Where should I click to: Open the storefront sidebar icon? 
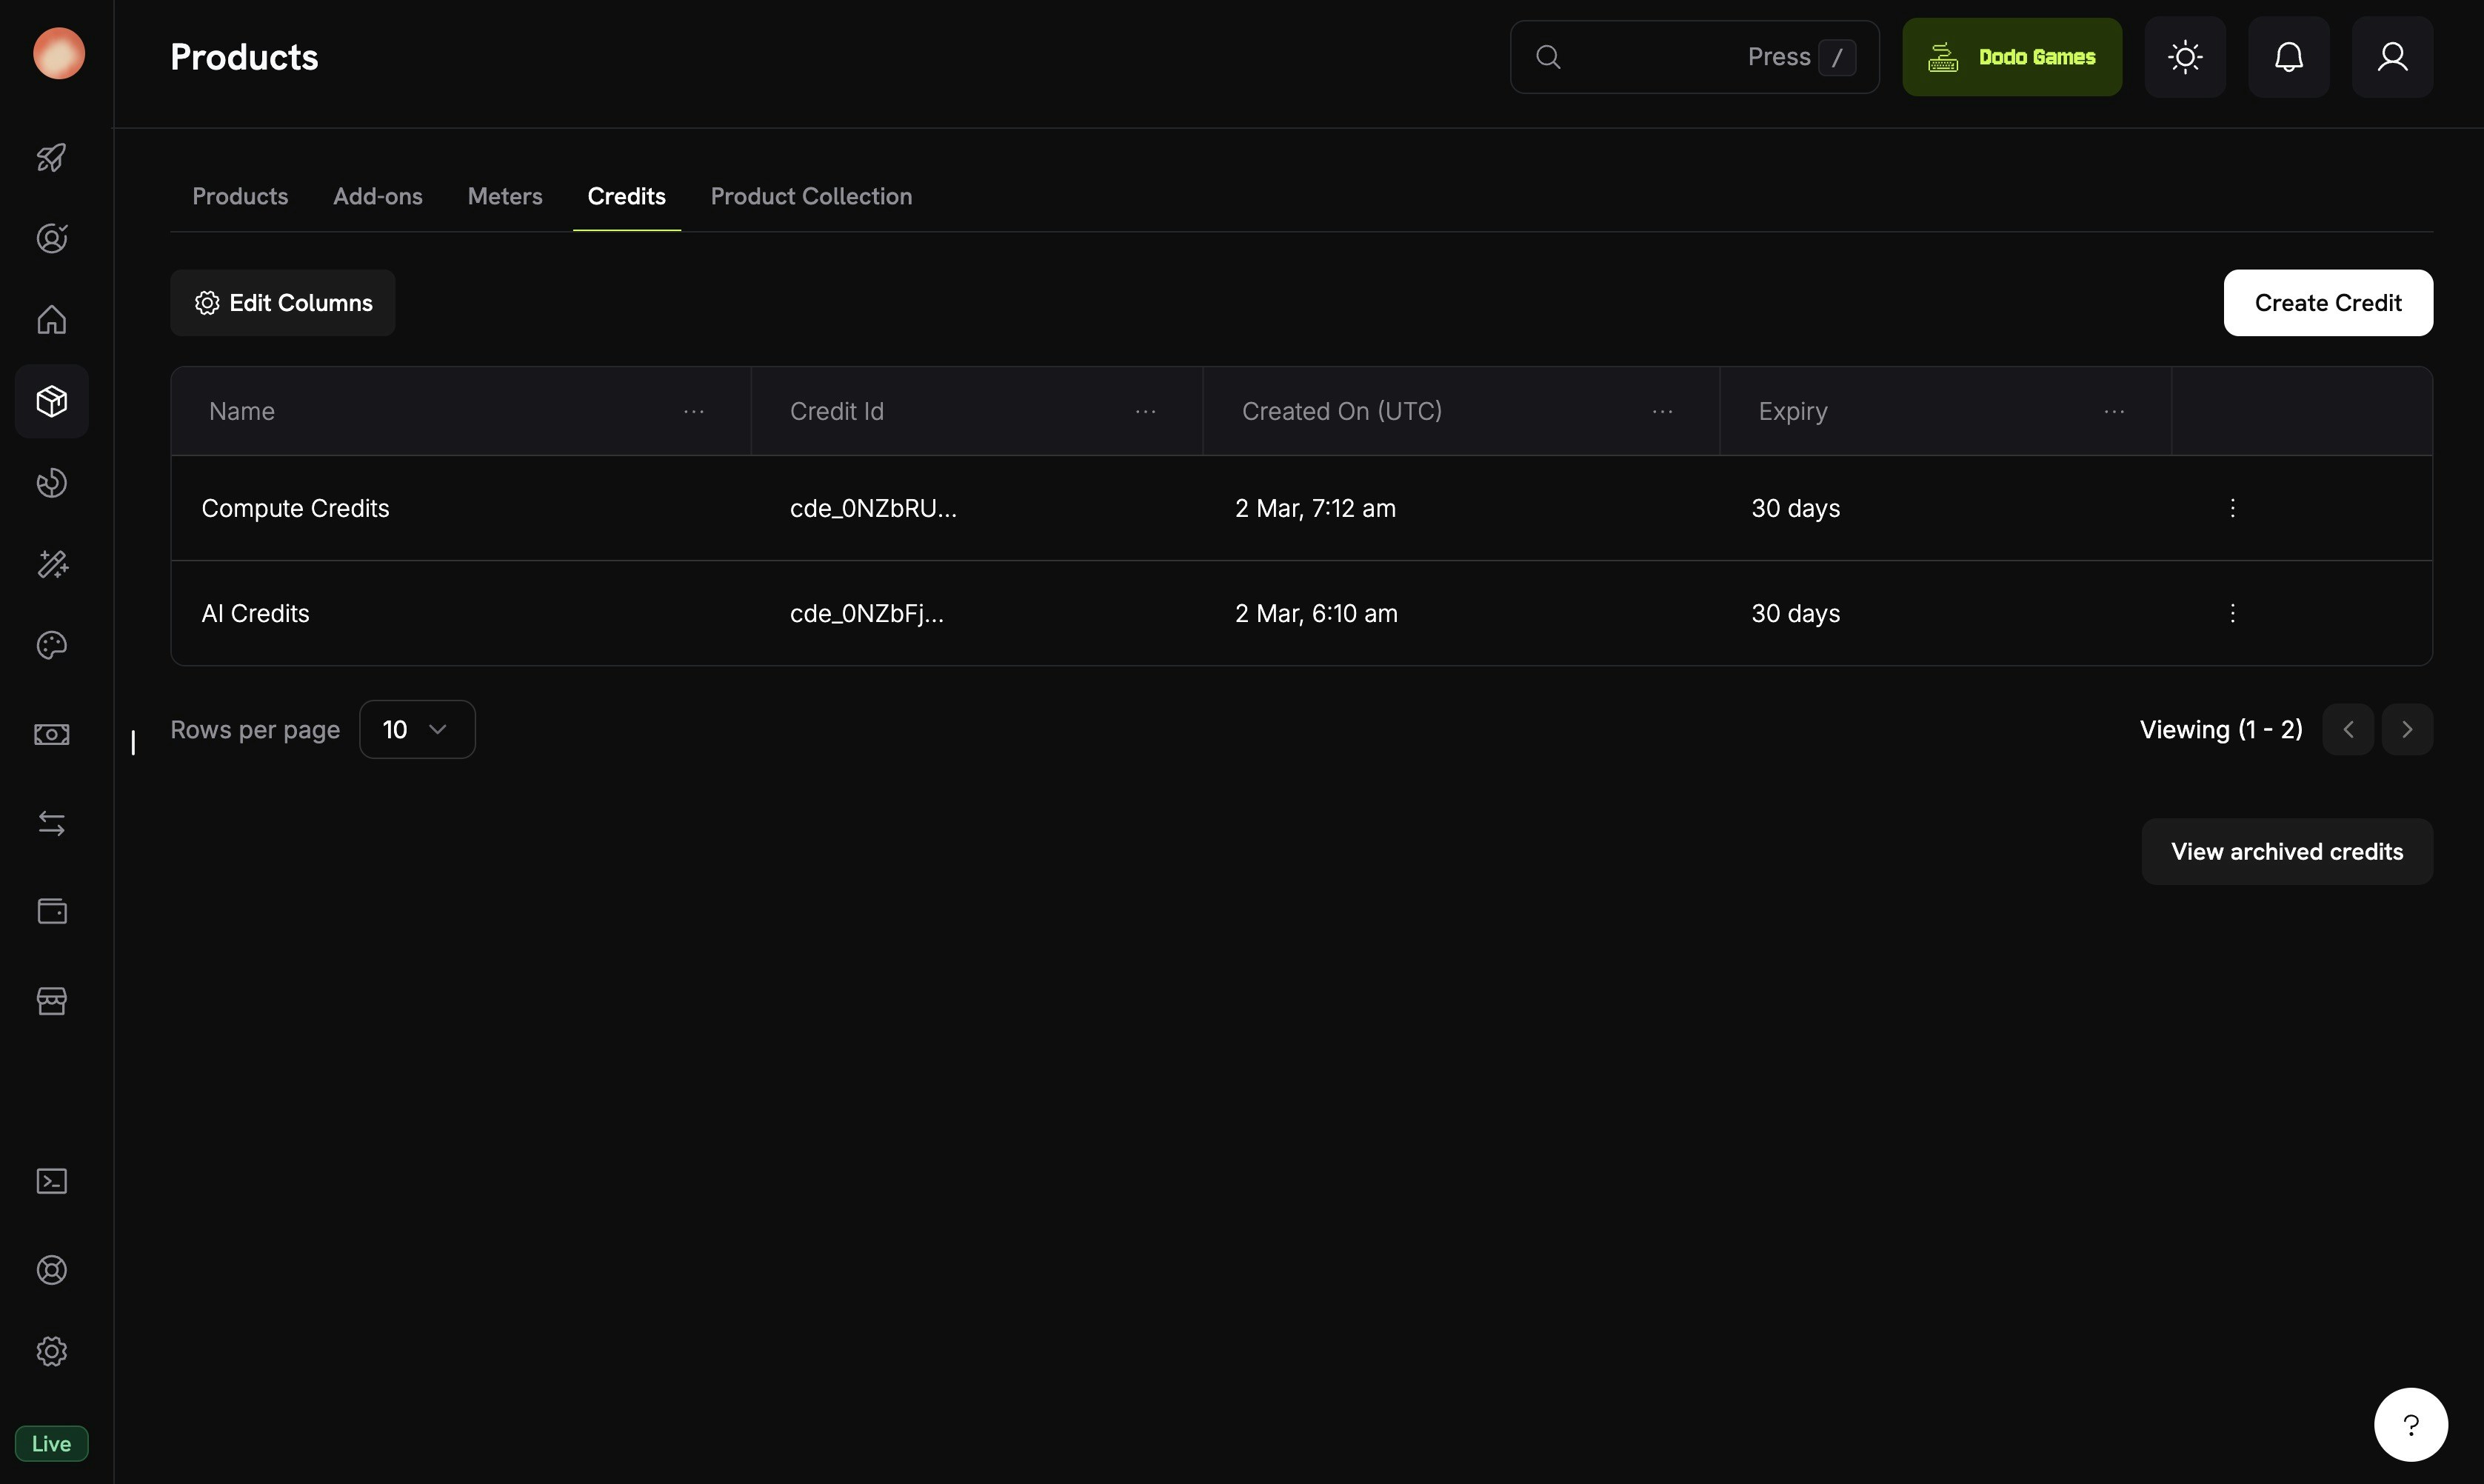[x=51, y=1001]
